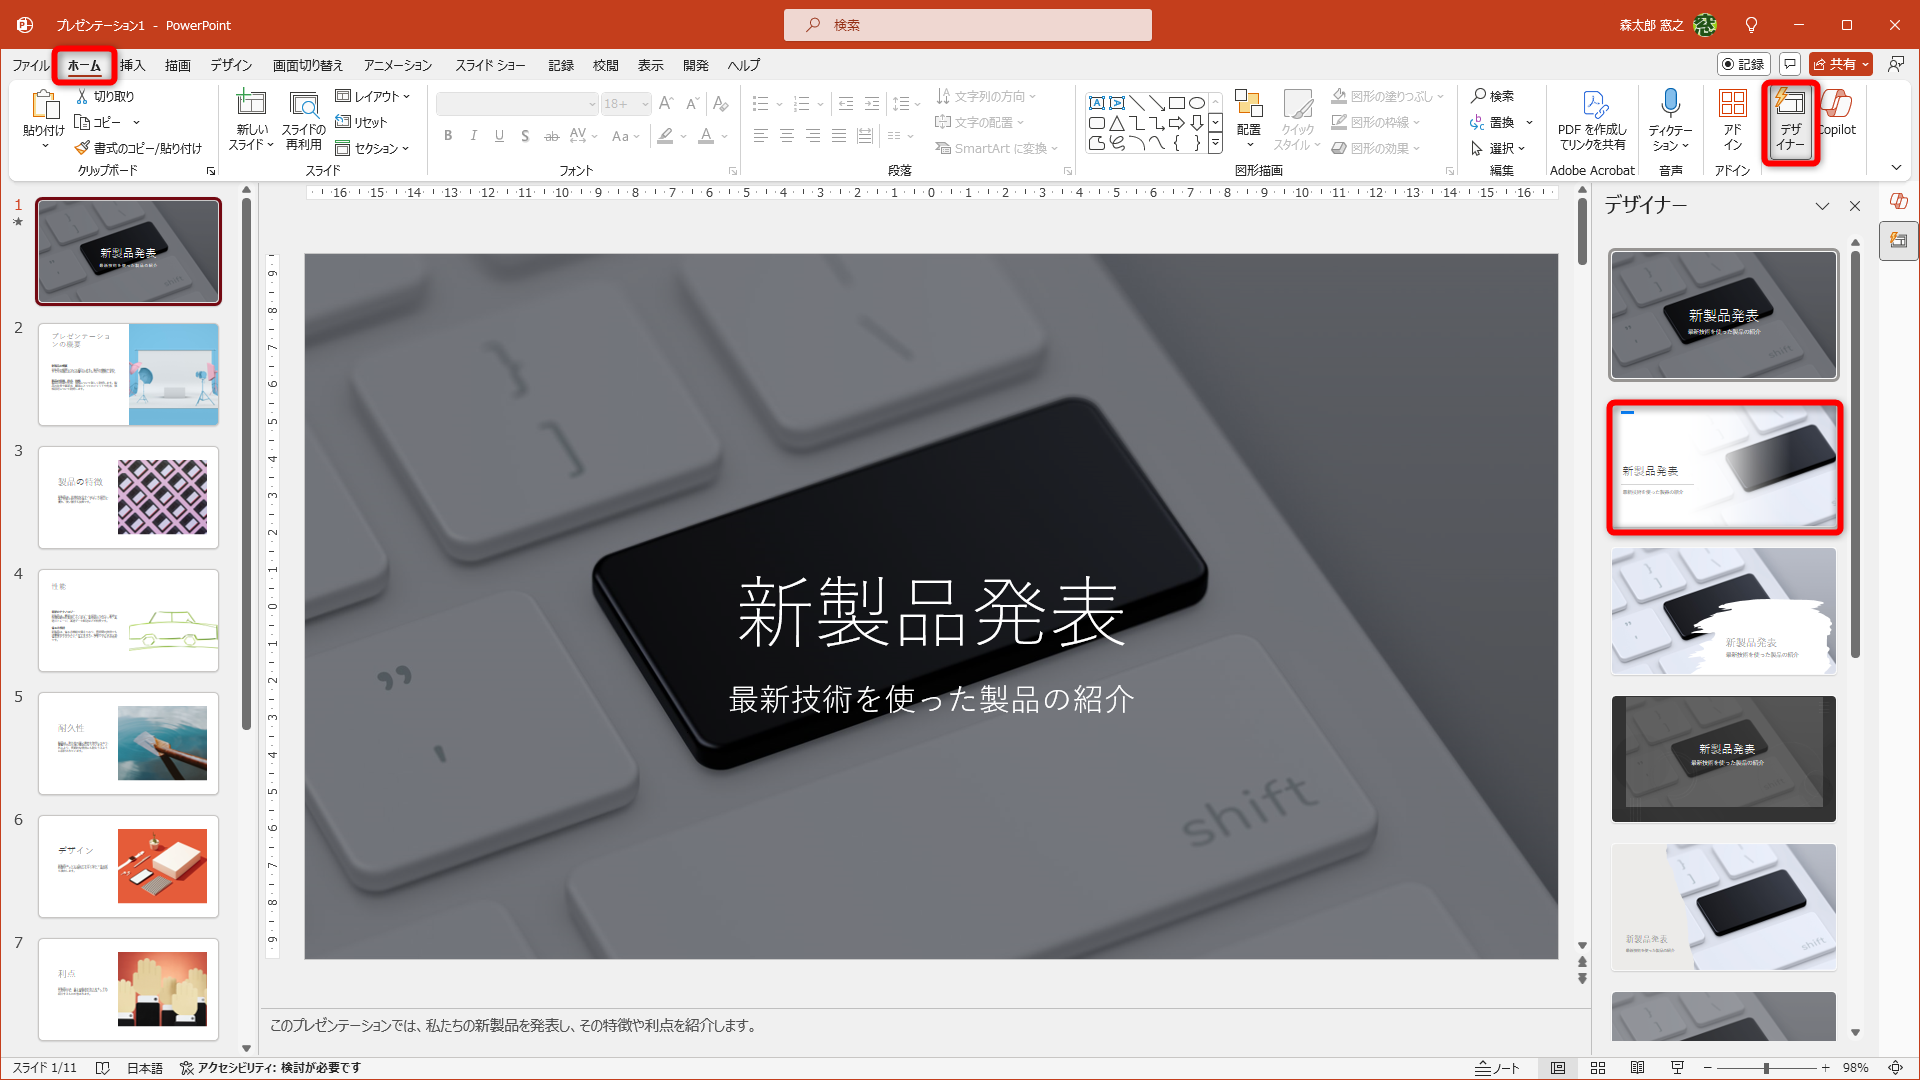Click the Record button at top right
The width and height of the screenshot is (1920, 1080).
(x=1743, y=64)
